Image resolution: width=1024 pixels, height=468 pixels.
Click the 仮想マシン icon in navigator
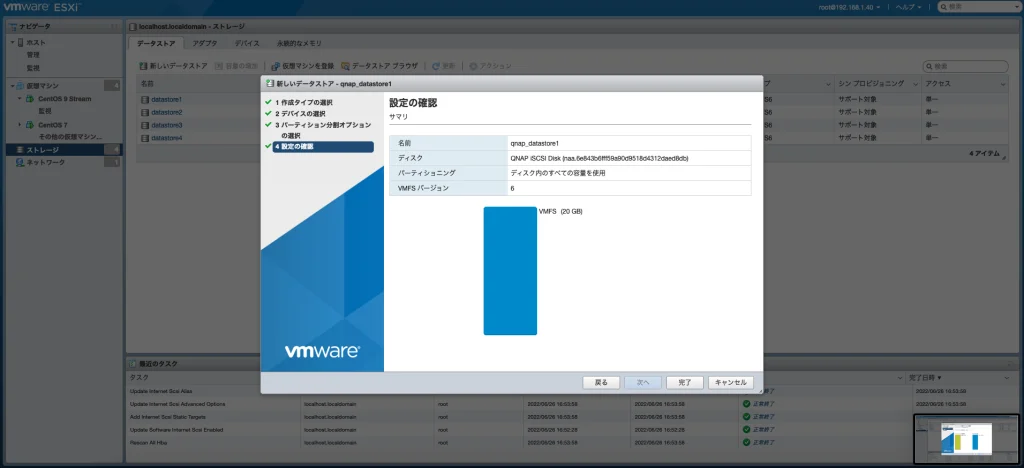point(20,86)
